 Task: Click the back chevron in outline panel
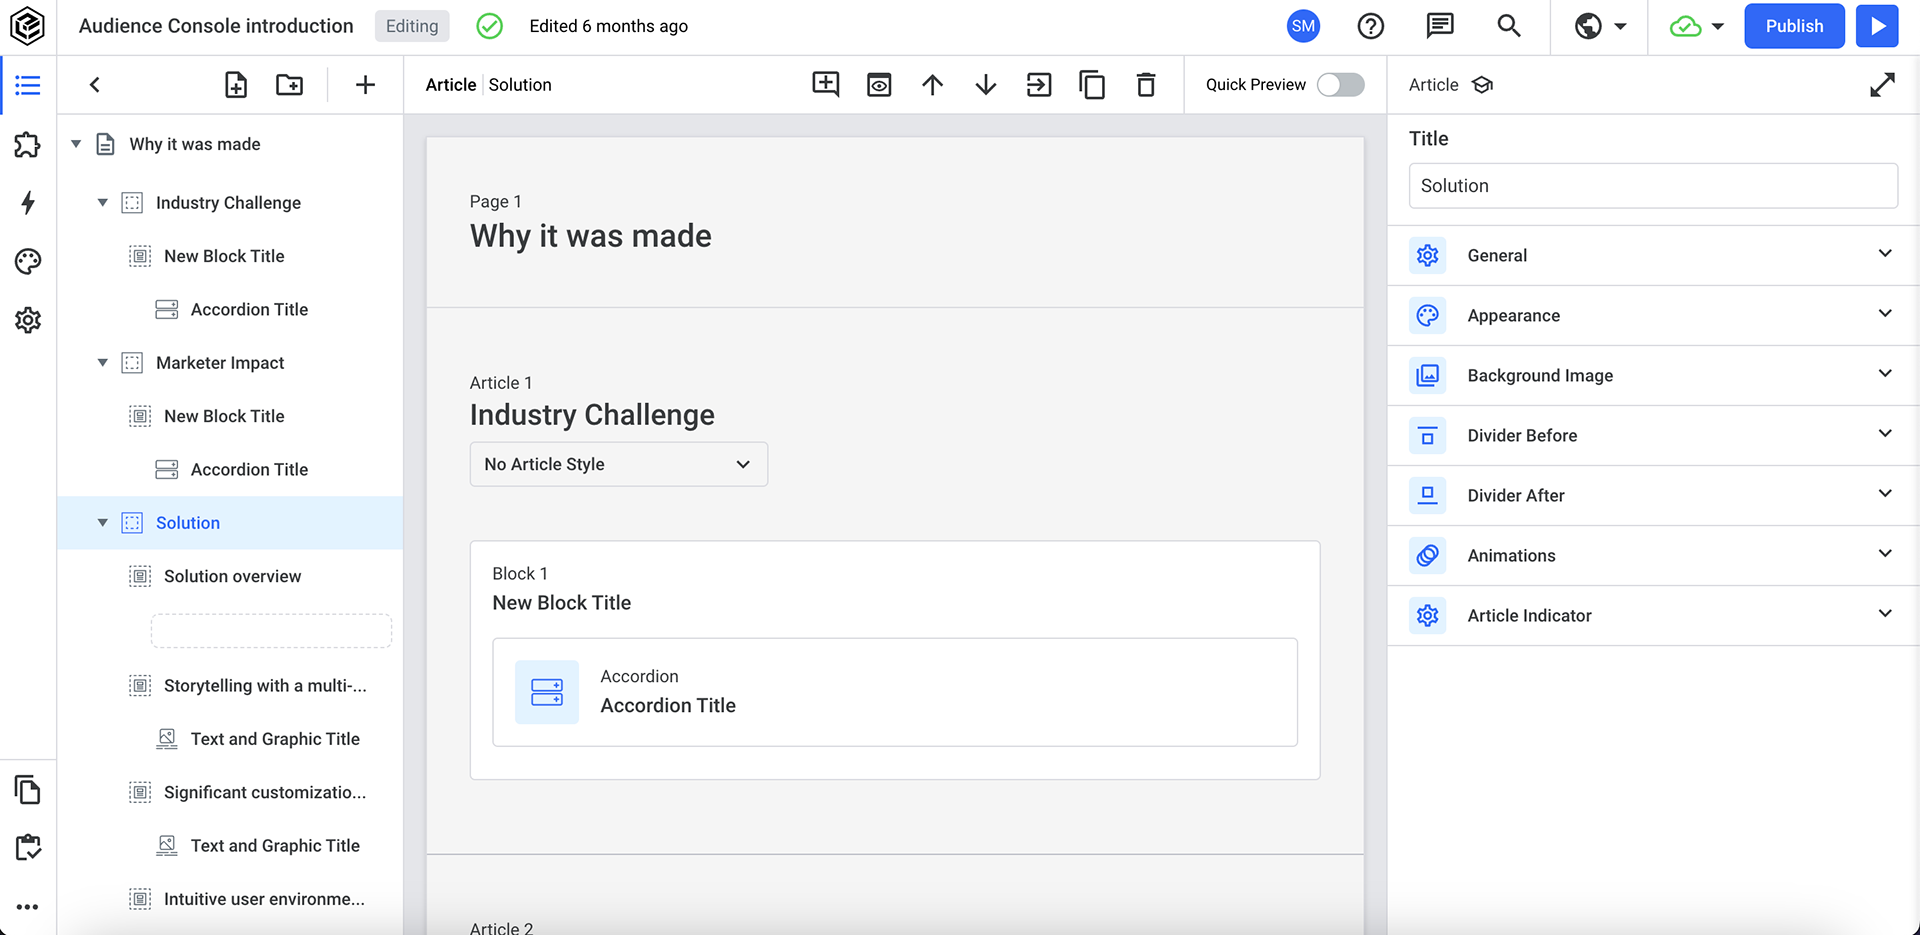(95, 85)
